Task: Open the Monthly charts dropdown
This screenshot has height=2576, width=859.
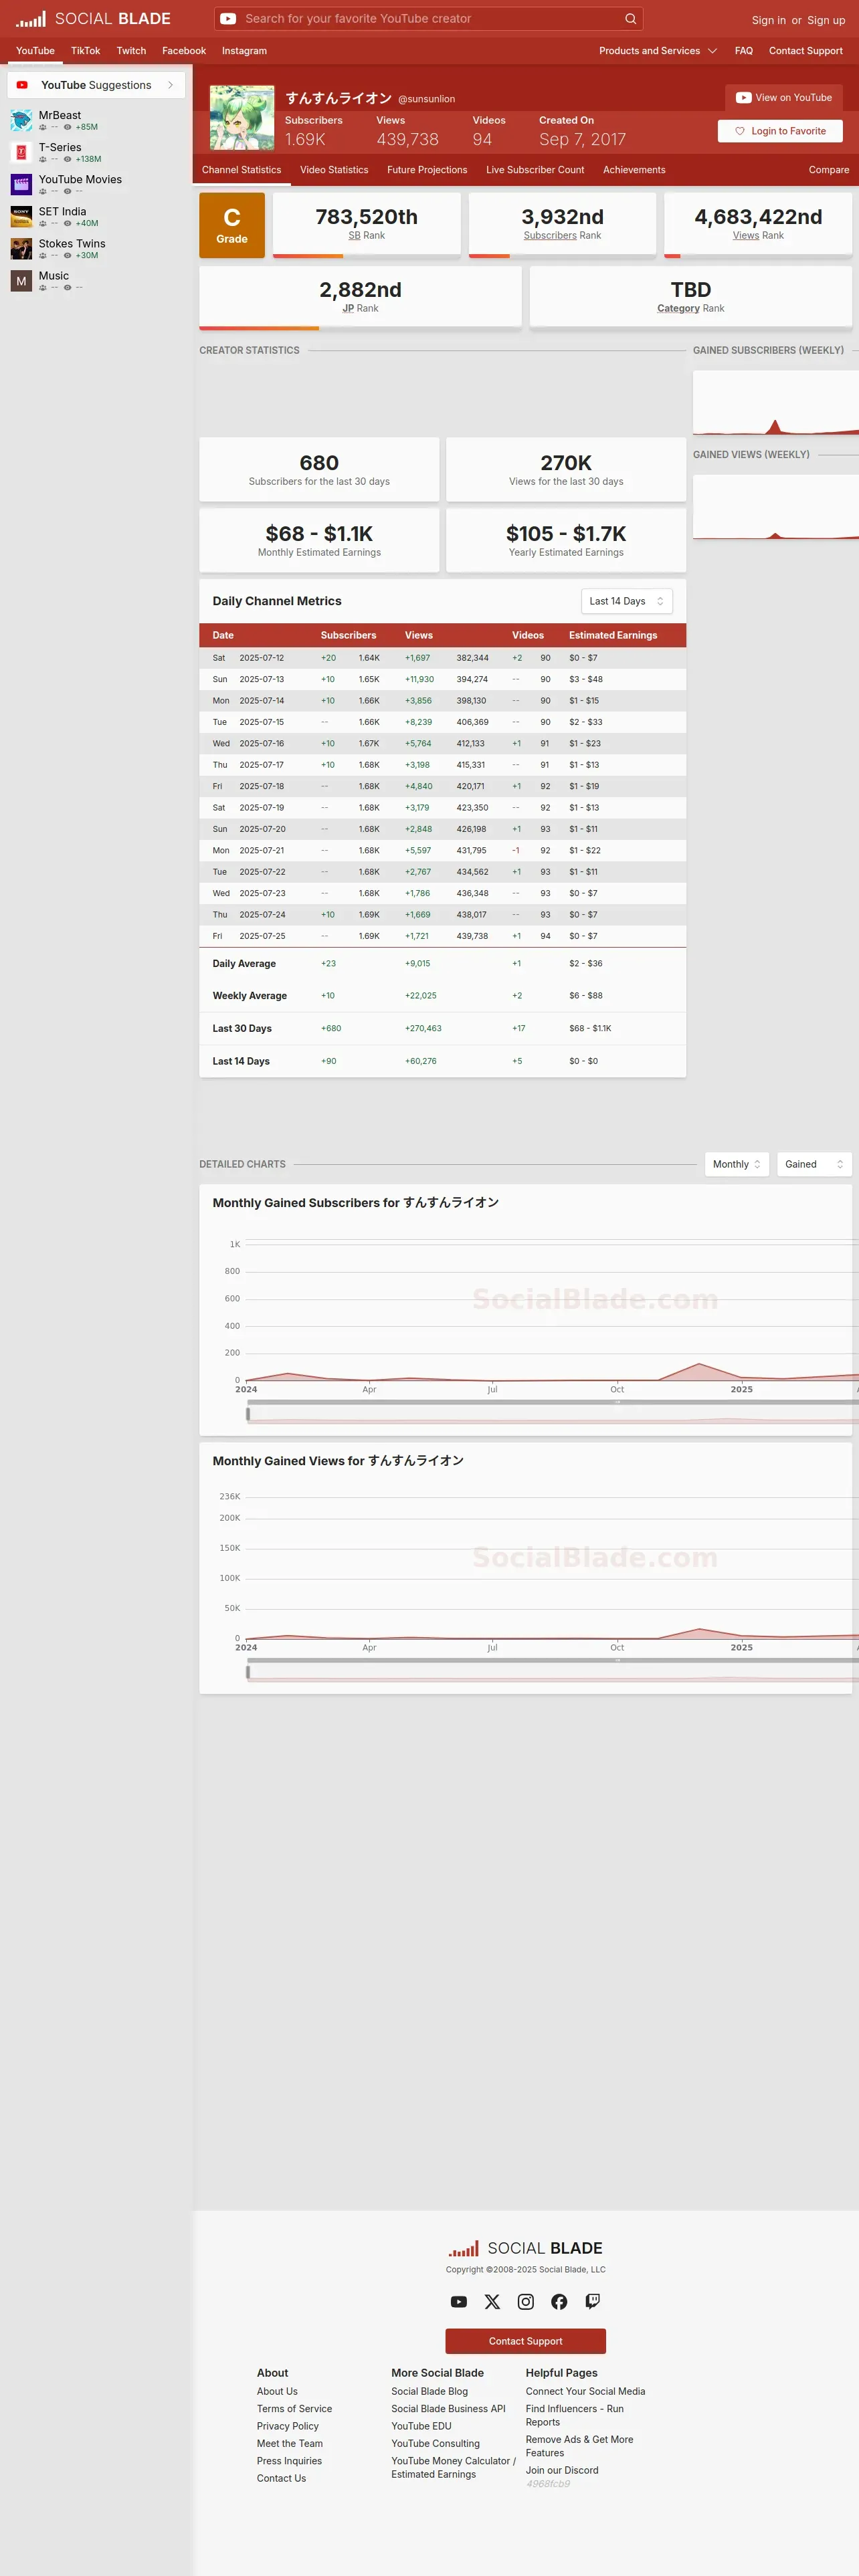Action: [x=737, y=1164]
